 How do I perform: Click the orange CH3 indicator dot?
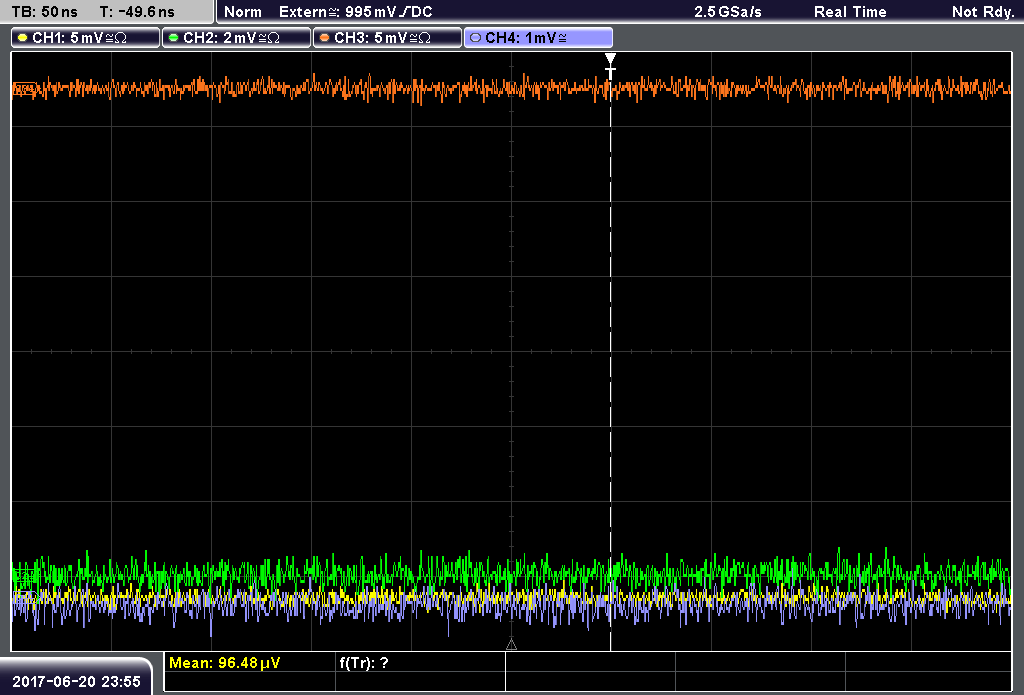click(x=325, y=38)
